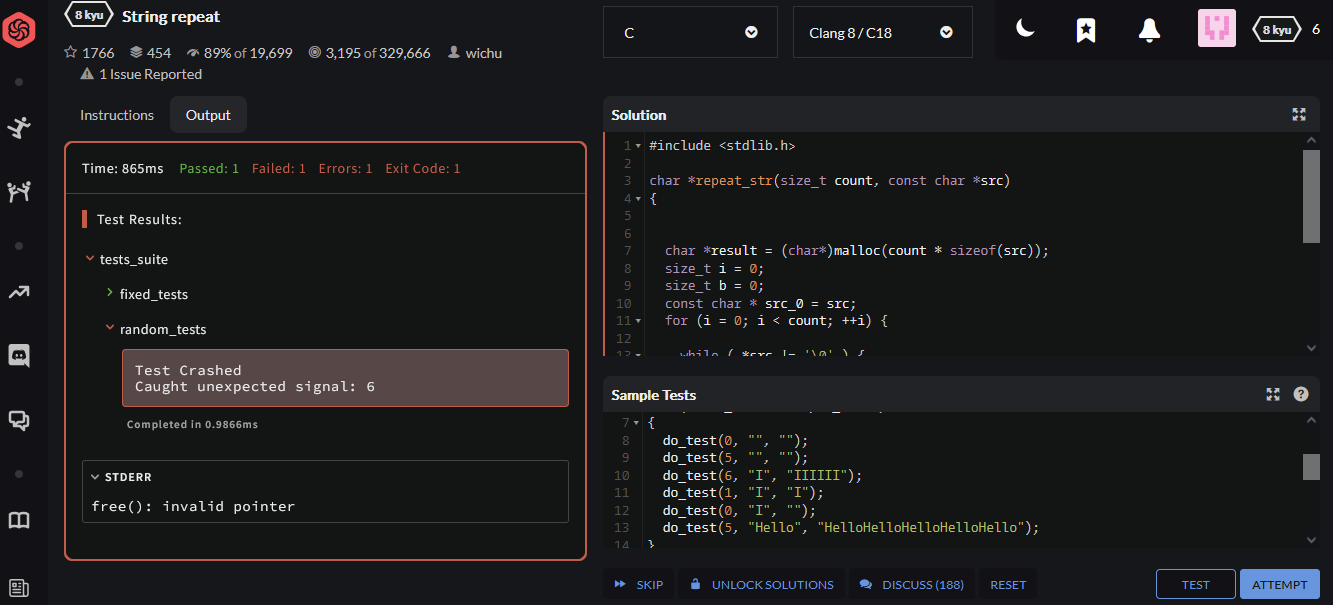
Task: Open the docs book icon in sidebar
Action: (x=19, y=520)
